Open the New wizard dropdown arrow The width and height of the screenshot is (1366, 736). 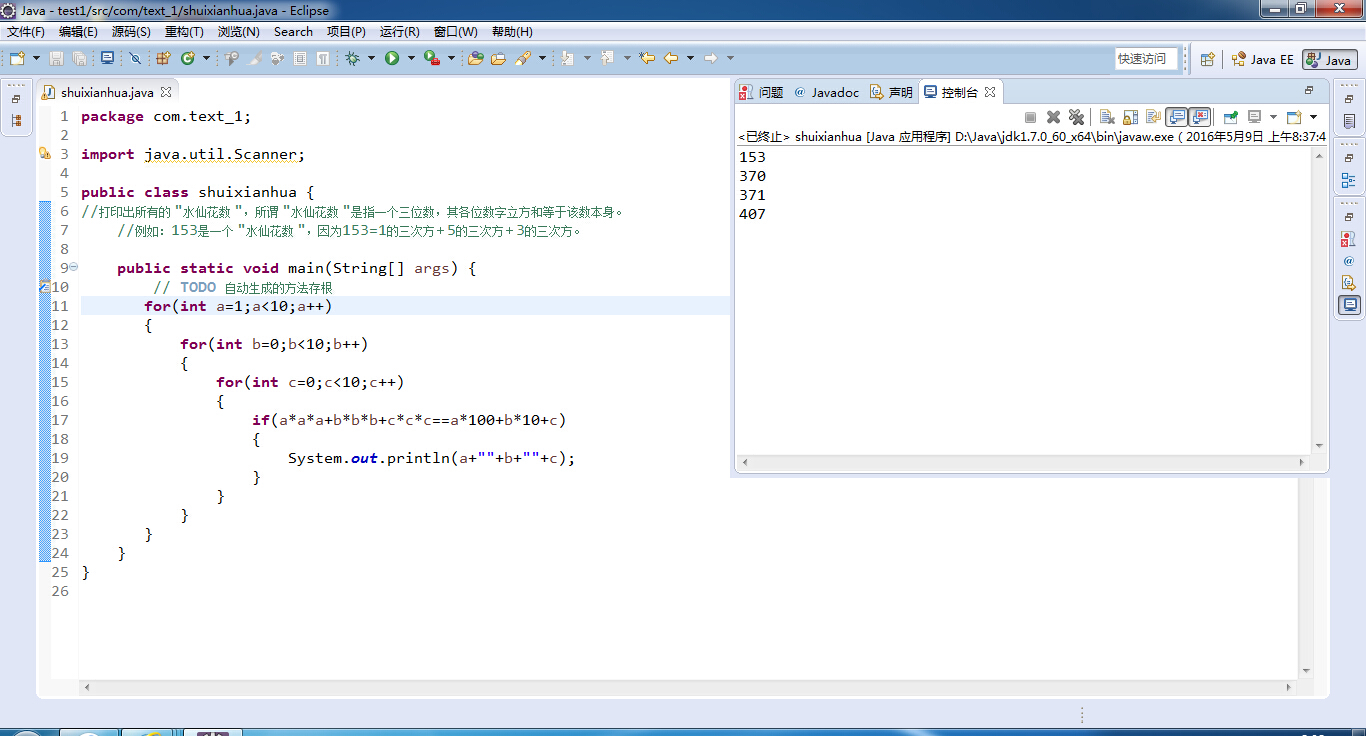pyautogui.click(x=37, y=58)
